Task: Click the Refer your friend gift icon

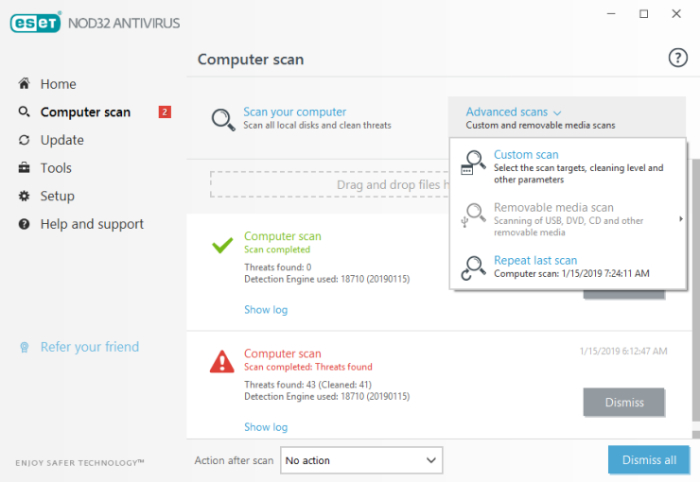Action: click(25, 347)
